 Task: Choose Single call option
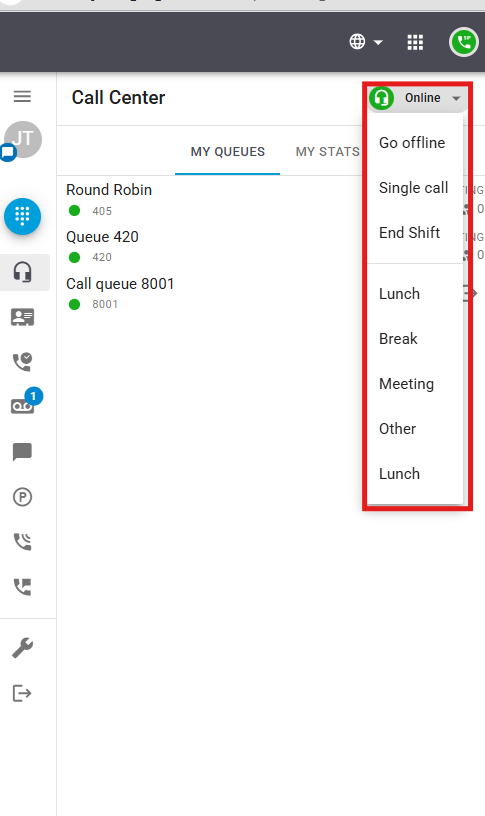click(x=415, y=187)
